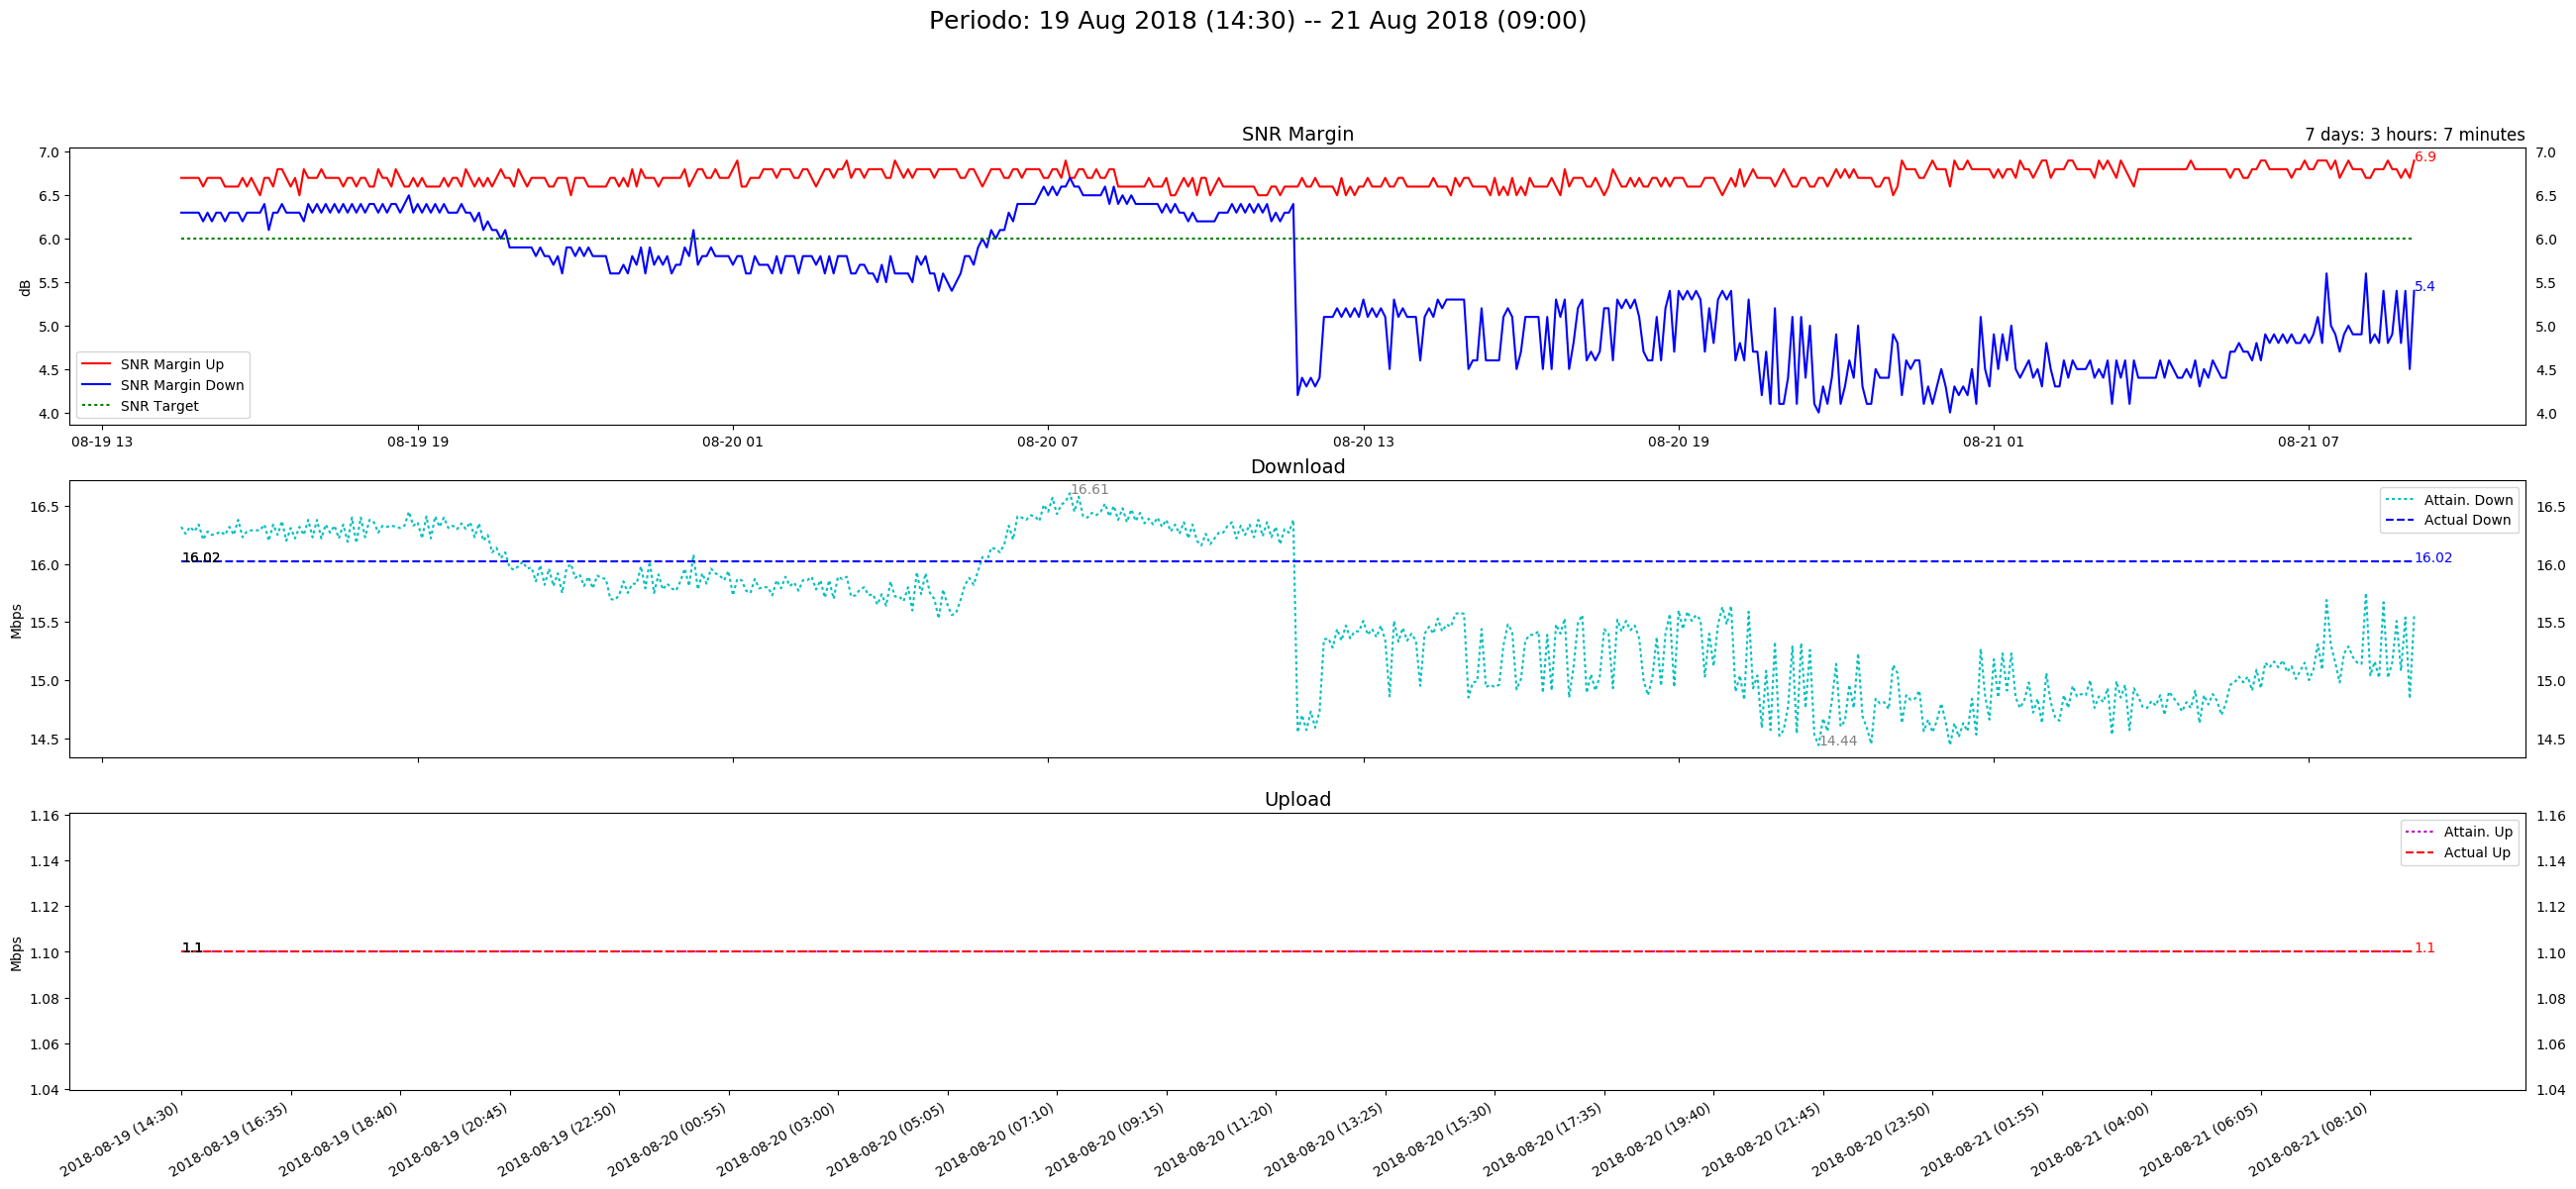Viewport: 2576px width, 1189px height.
Task: Click the 16.61 peak annotation
Action: [1089, 490]
